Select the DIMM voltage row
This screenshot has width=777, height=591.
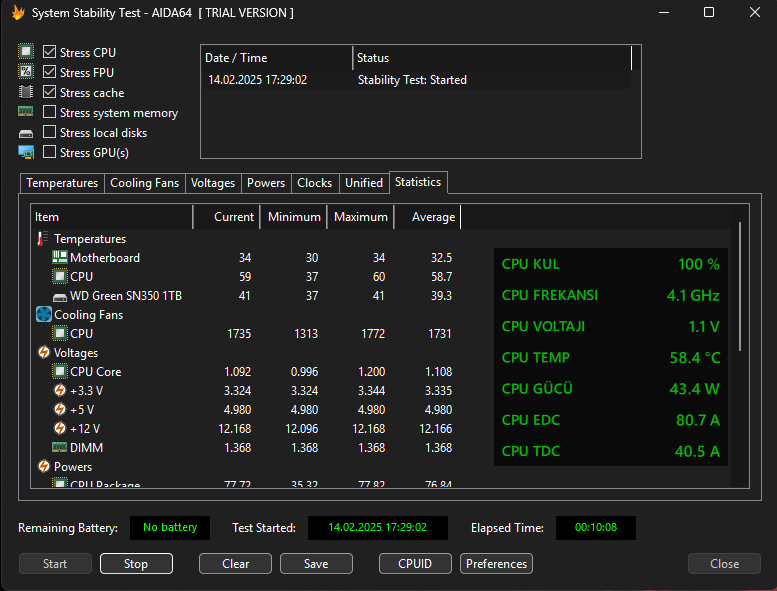click(246, 448)
